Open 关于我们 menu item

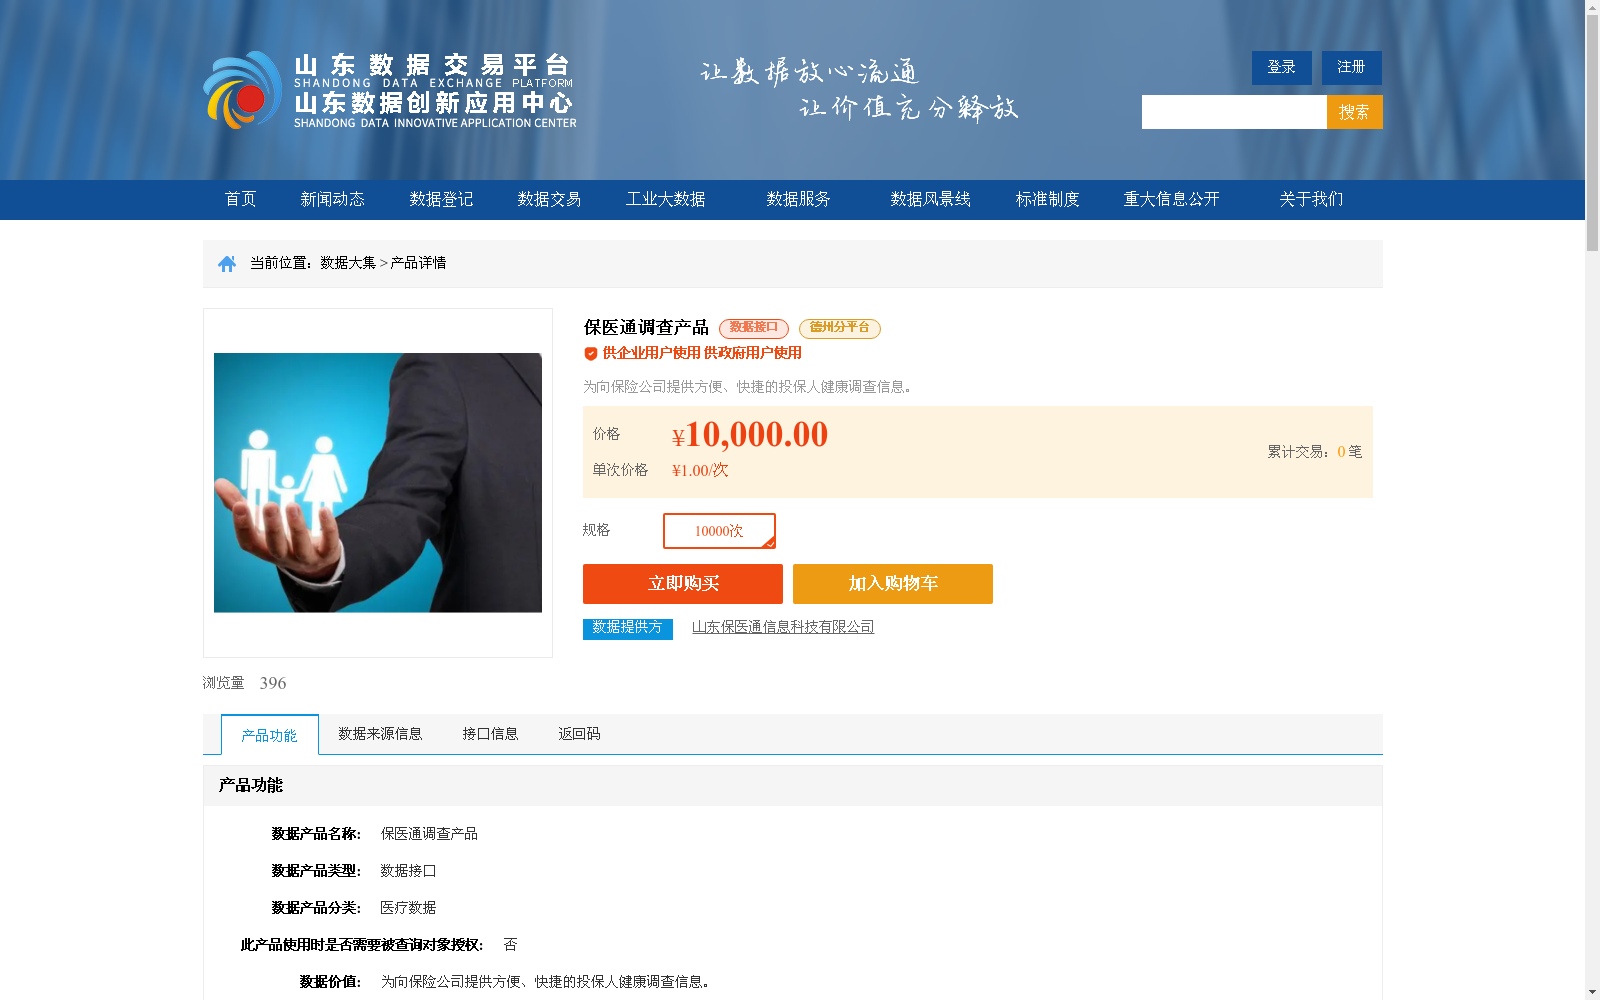click(x=1311, y=199)
